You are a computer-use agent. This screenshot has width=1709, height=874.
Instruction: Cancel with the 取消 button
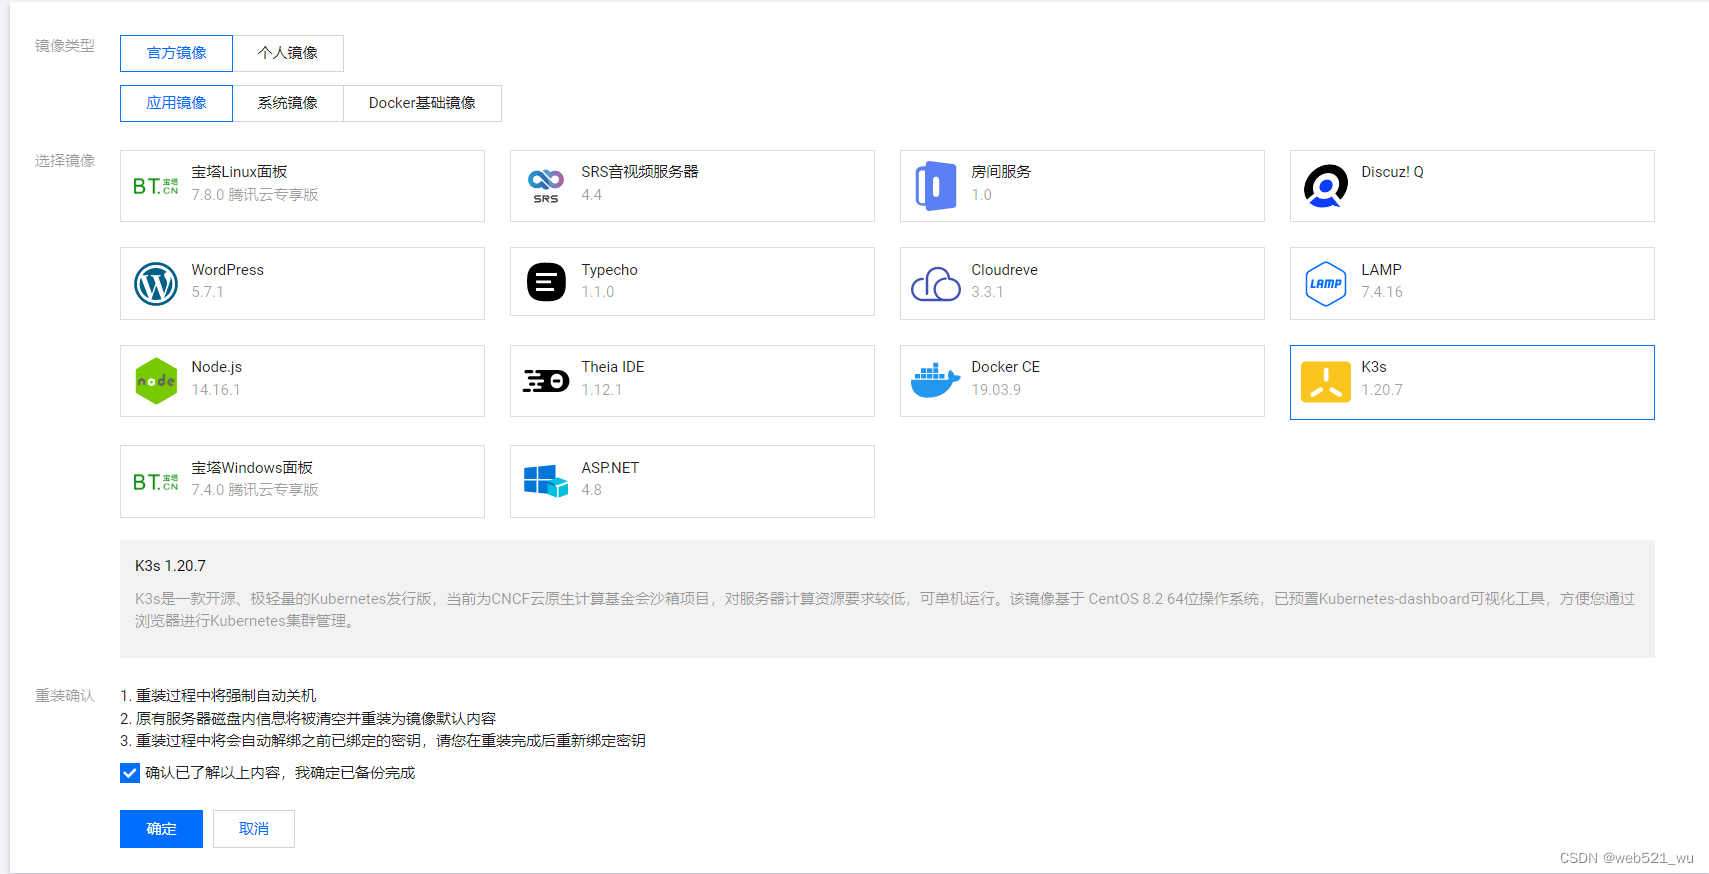pyautogui.click(x=254, y=829)
